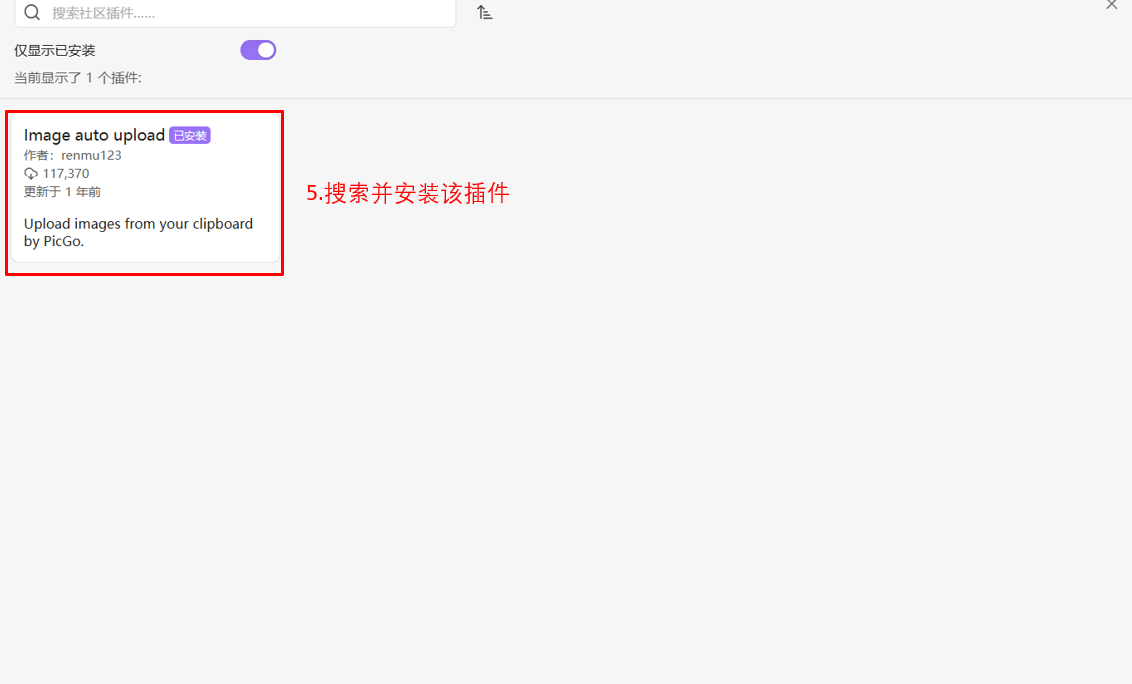Viewport: 1132px width, 684px height.
Task: Click the purple 已安装 badge
Action: [190, 135]
